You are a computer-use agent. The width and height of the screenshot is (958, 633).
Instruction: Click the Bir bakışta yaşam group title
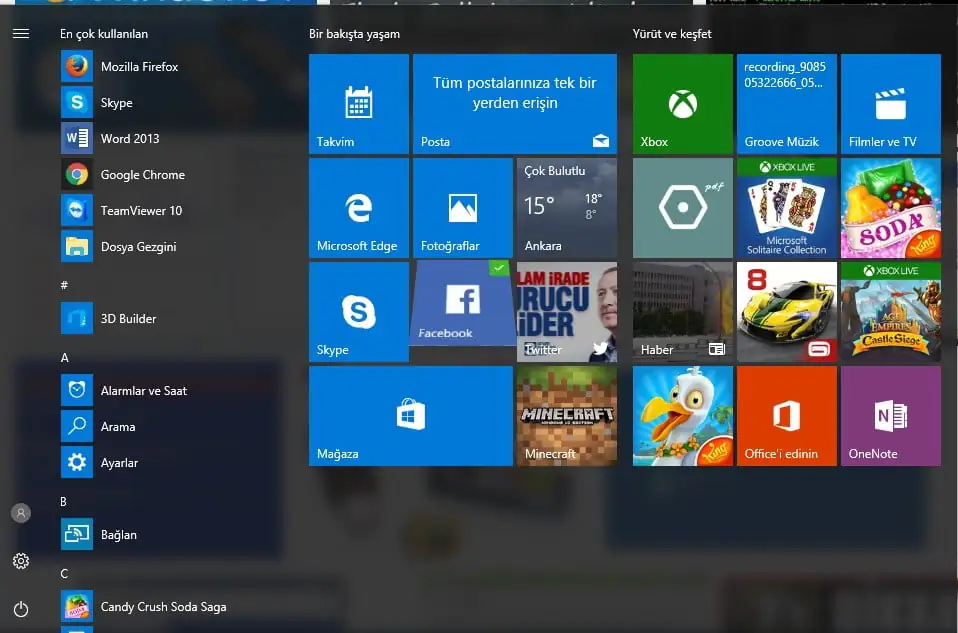[354, 34]
